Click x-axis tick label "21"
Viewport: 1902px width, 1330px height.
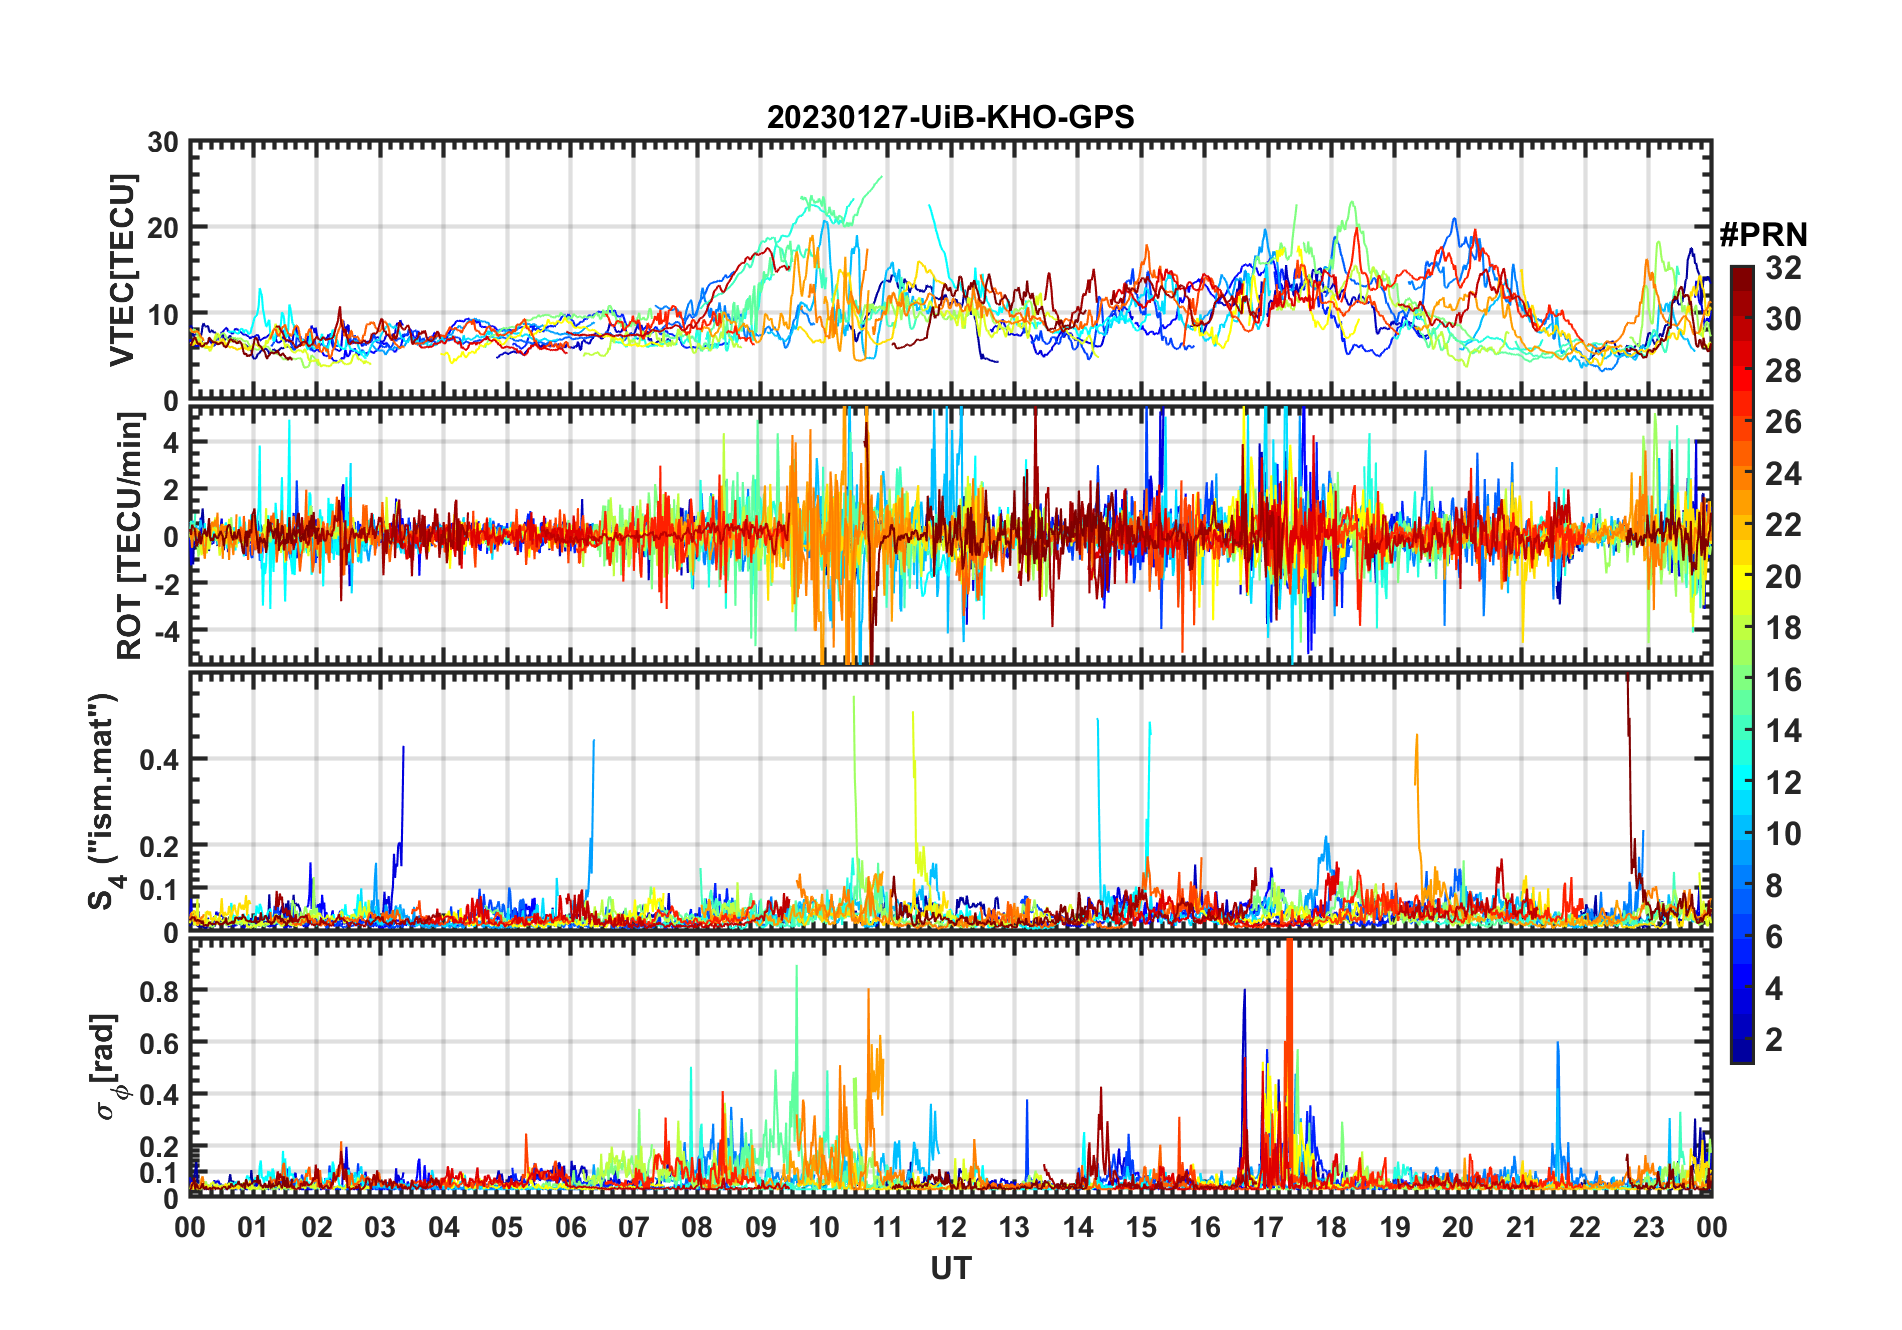(1521, 1227)
